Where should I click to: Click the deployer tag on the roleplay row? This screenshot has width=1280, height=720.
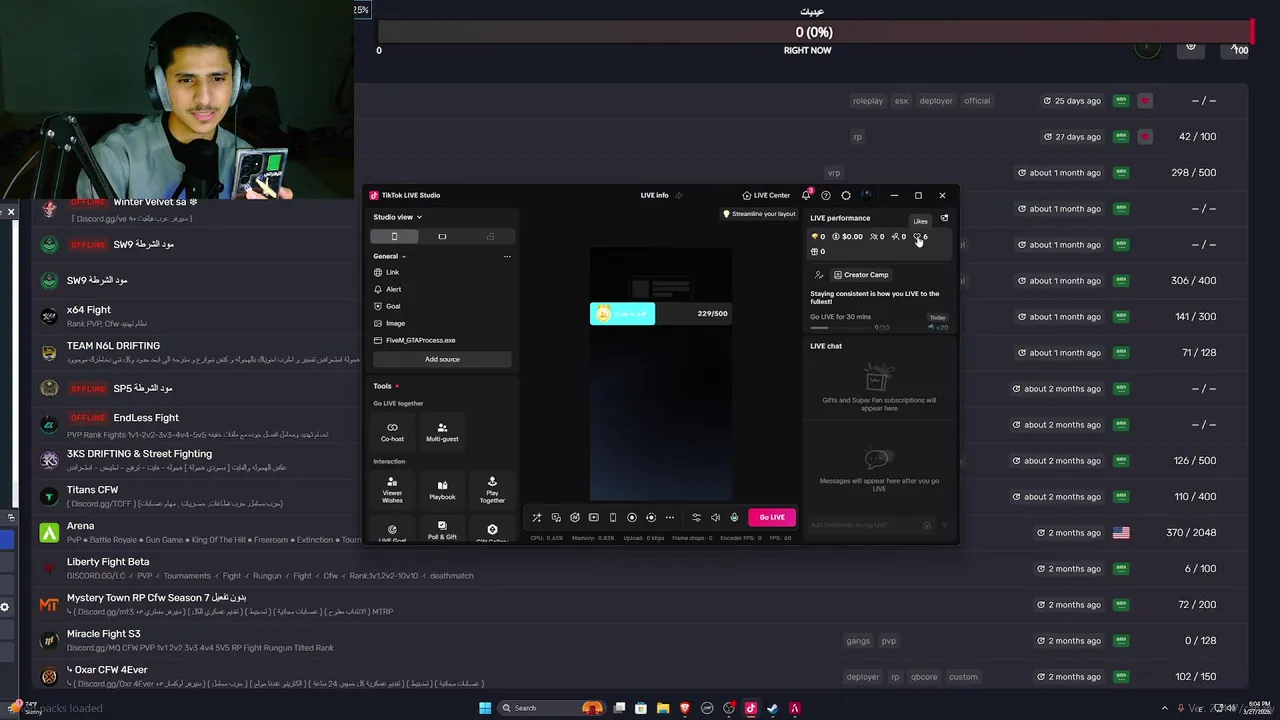pyautogui.click(x=936, y=101)
